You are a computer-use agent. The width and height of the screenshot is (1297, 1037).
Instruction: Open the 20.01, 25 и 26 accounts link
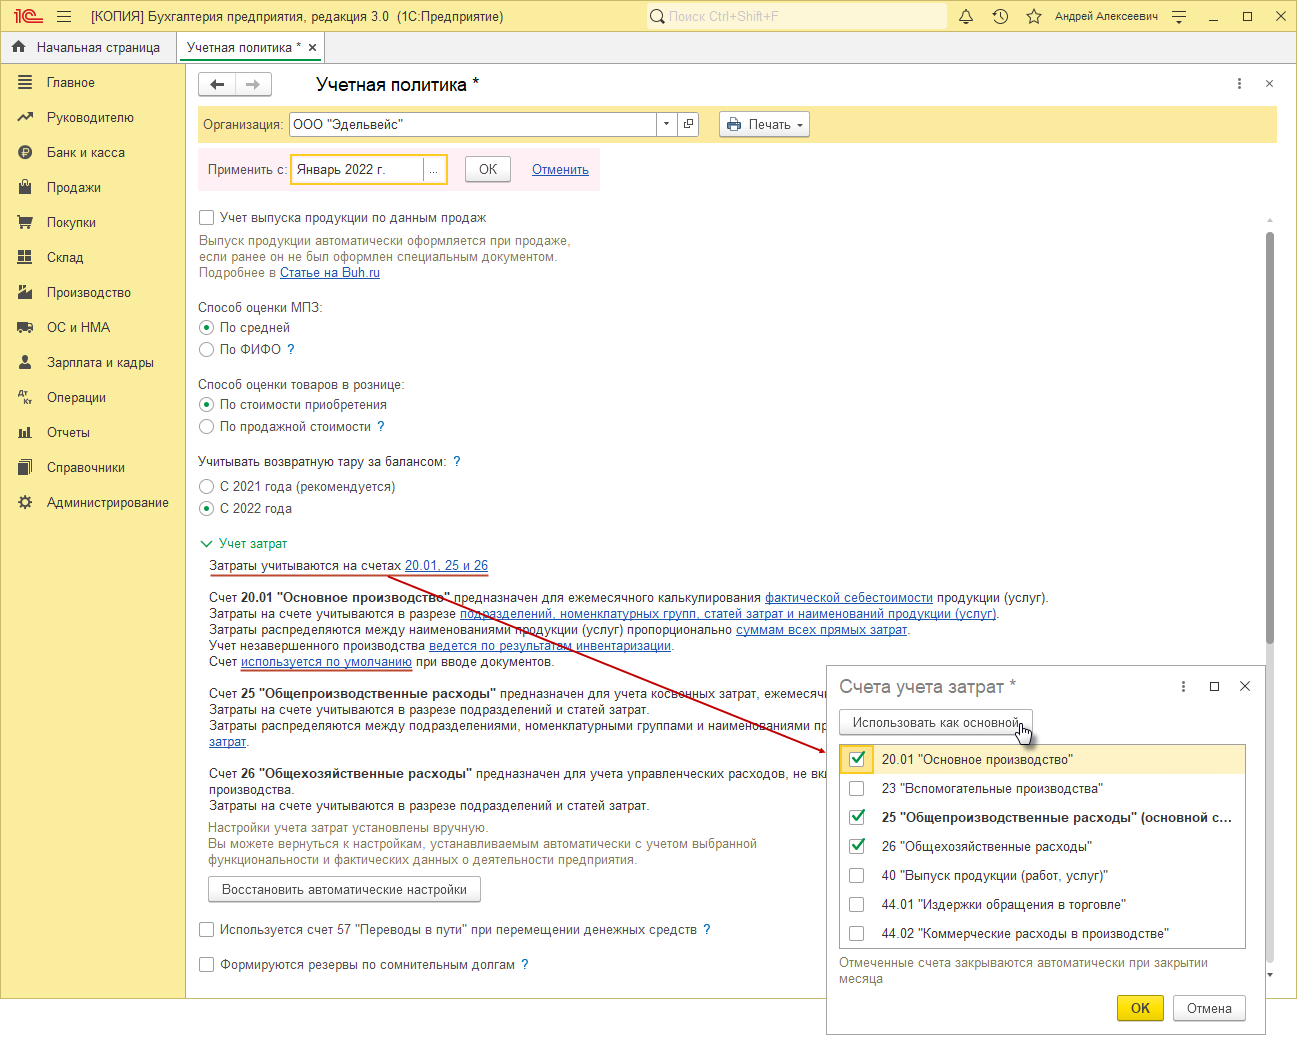click(x=446, y=565)
